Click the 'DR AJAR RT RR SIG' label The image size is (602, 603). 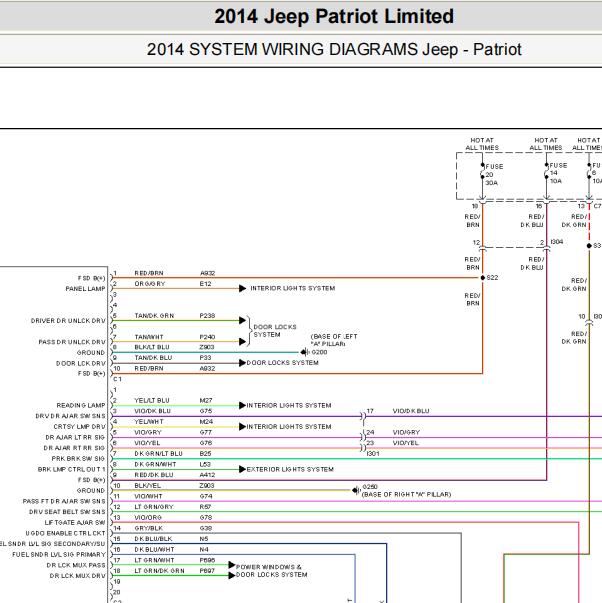[74, 448]
